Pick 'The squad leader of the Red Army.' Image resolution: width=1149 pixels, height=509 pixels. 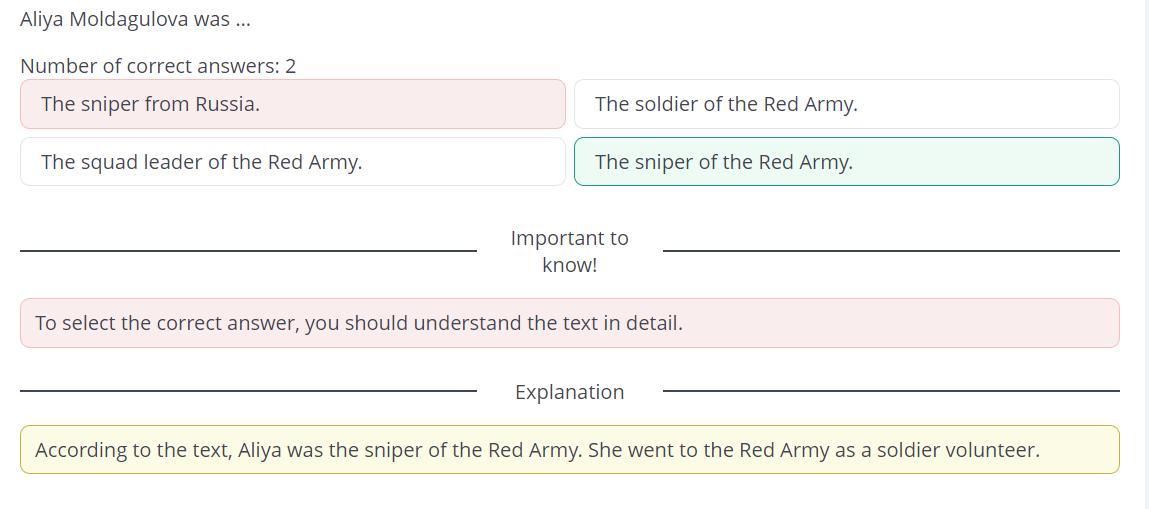coord(292,162)
